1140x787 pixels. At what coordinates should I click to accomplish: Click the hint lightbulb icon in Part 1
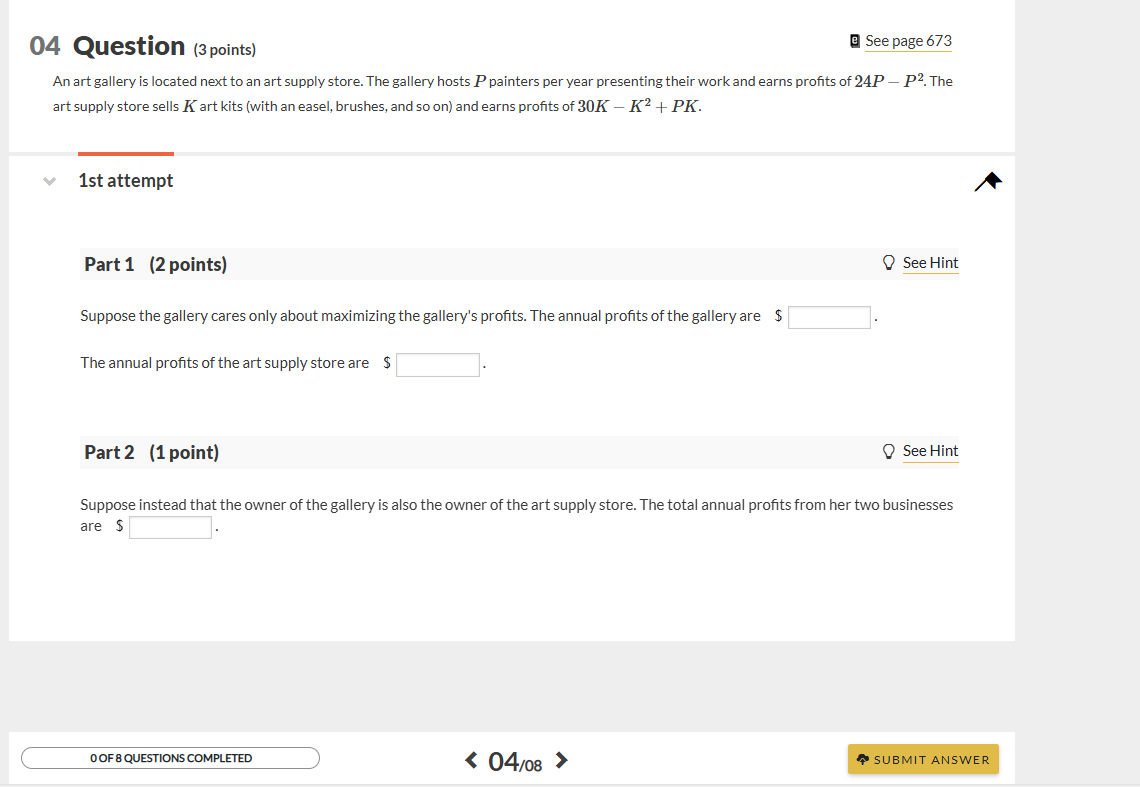[889, 262]
